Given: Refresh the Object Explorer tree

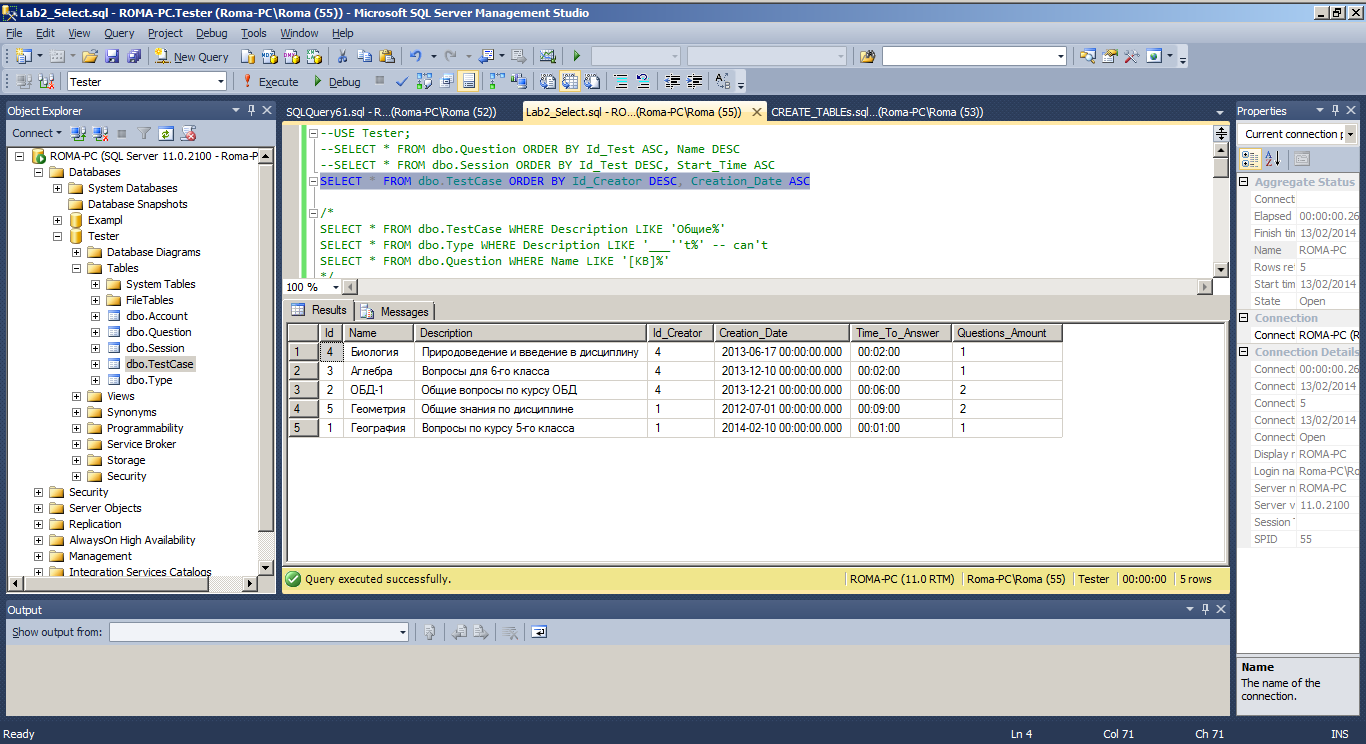Looking at the screenshot, I should click(x=166, y=133).
